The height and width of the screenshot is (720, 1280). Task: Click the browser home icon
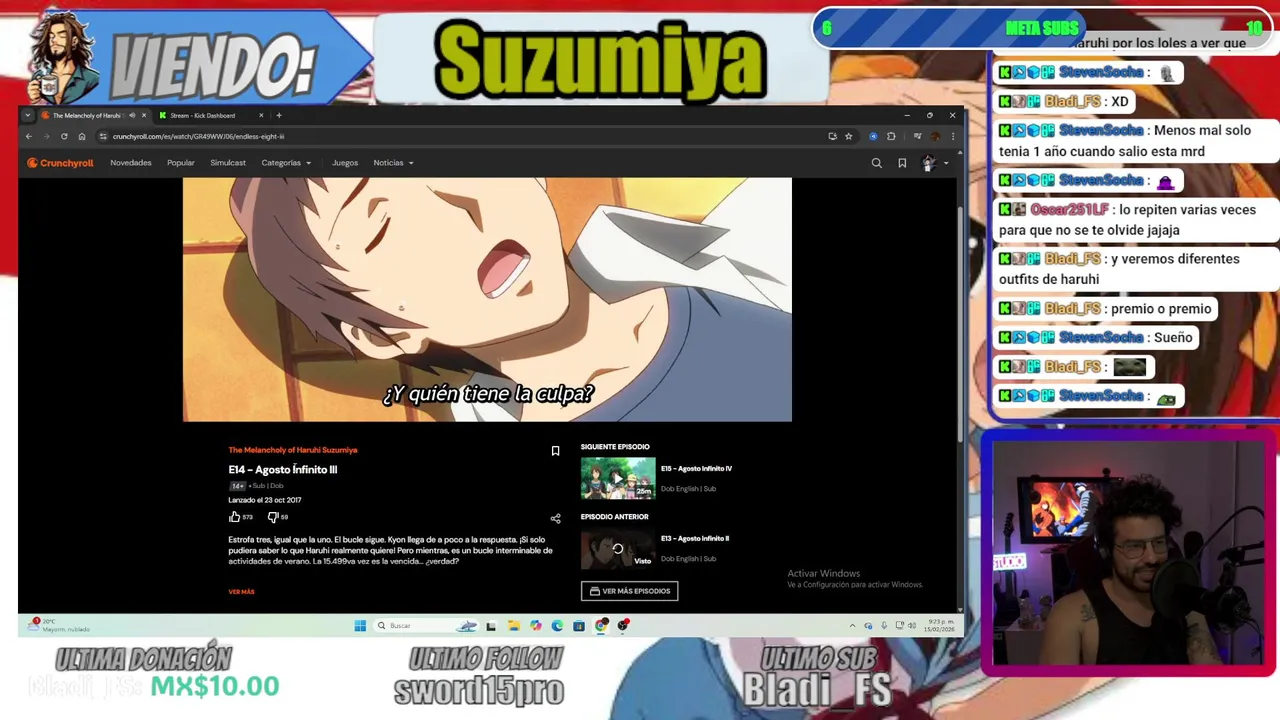pyautogui.click(x=82, y=136)
